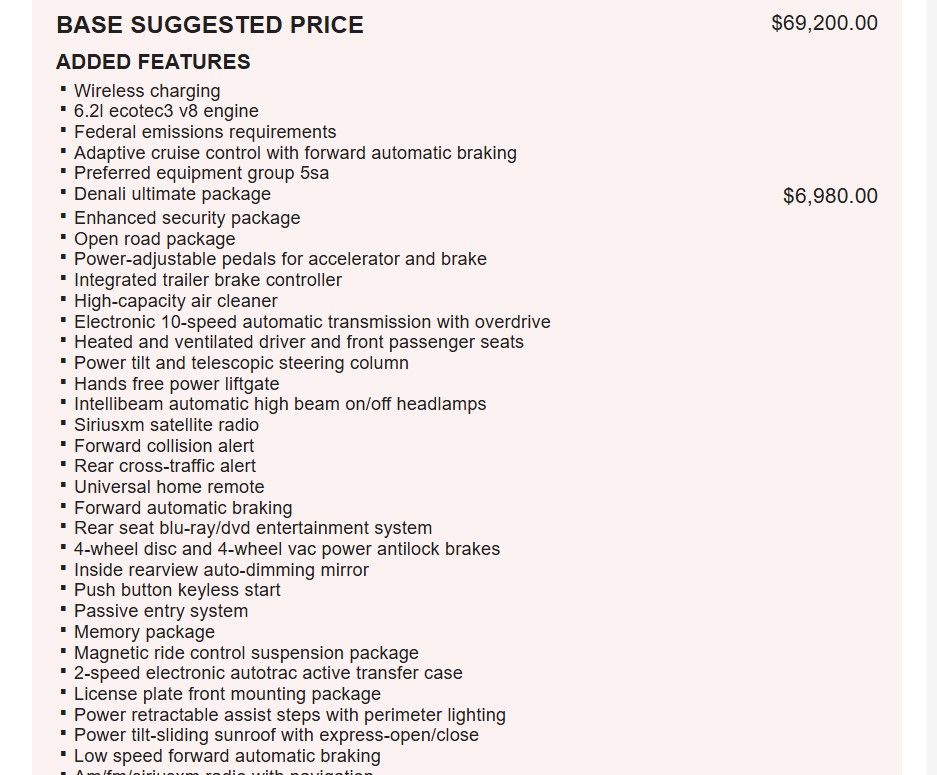This screenshot has width=937, height=775.
Task: Click the Denali ultimate package item
Action: point(172,194)
